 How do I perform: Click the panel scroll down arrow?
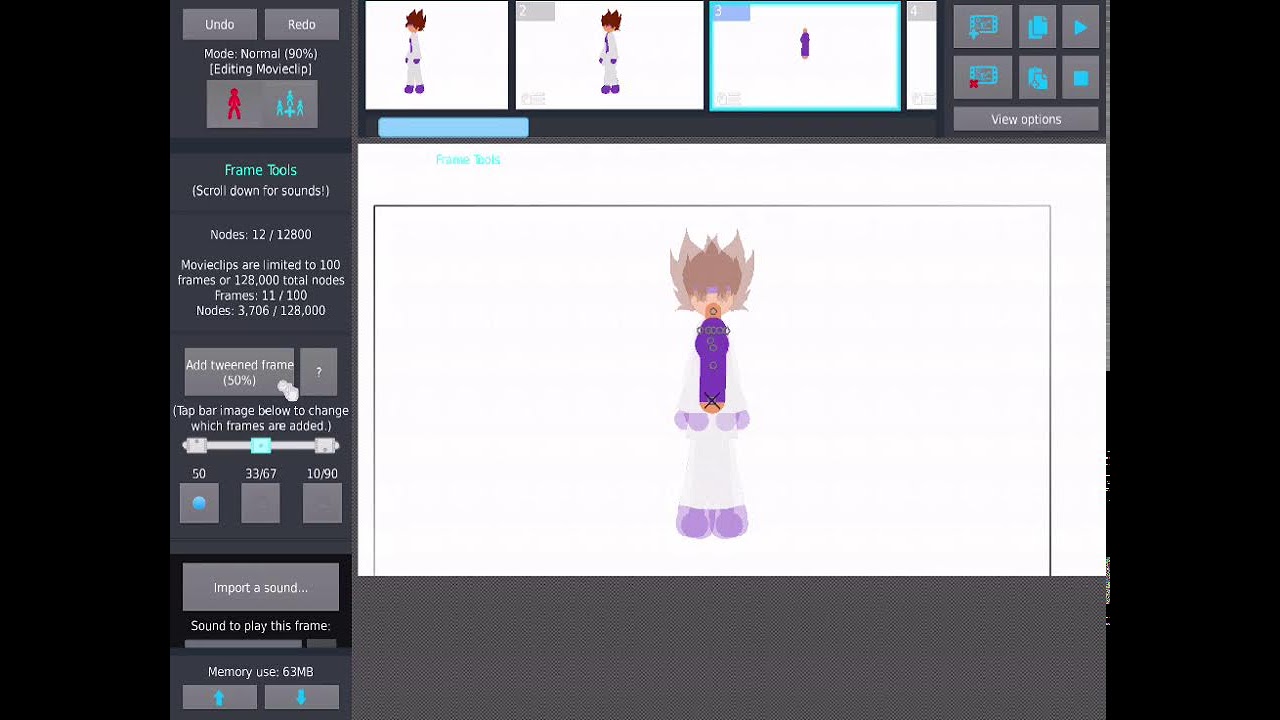pyautogui.click(x=301, y=697)
